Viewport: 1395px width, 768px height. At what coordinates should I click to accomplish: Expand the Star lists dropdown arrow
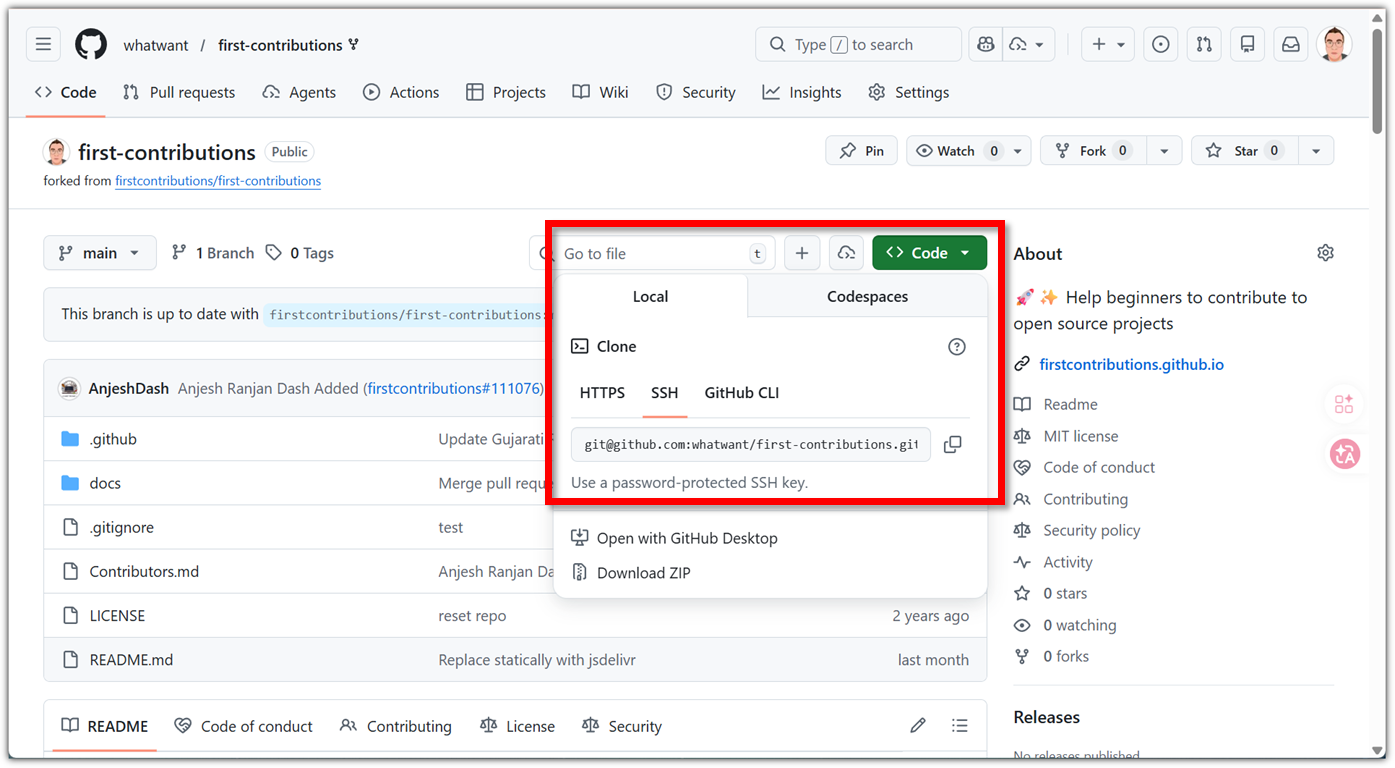tap(1316, 151)
